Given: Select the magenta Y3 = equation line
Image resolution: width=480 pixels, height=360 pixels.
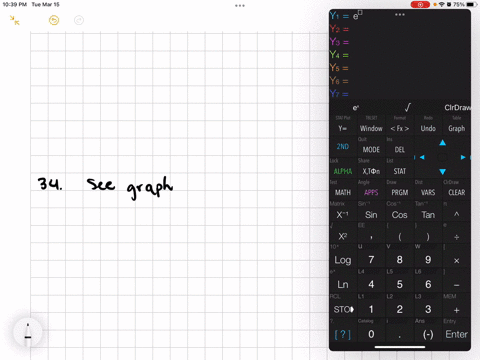Looking at the screenshot, I should pos(400,42).
